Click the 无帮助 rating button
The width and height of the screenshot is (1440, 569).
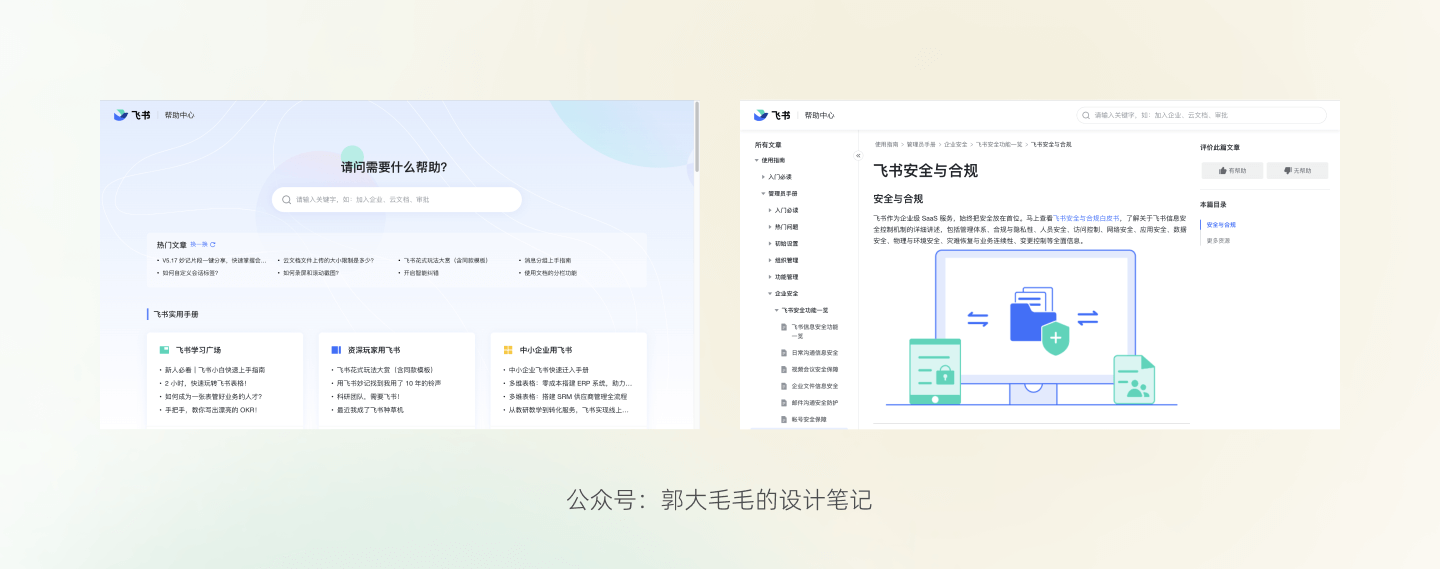tap(1297, 171)
